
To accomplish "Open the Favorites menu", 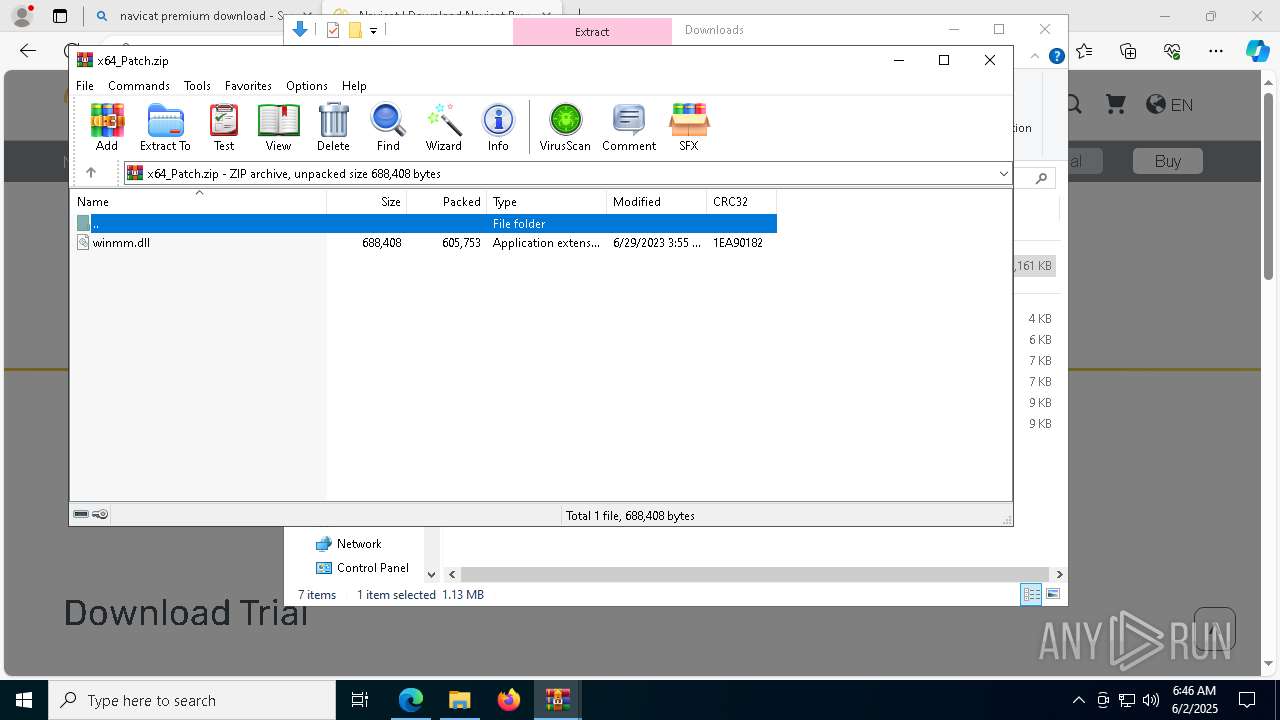I will [x=248, y=86].
